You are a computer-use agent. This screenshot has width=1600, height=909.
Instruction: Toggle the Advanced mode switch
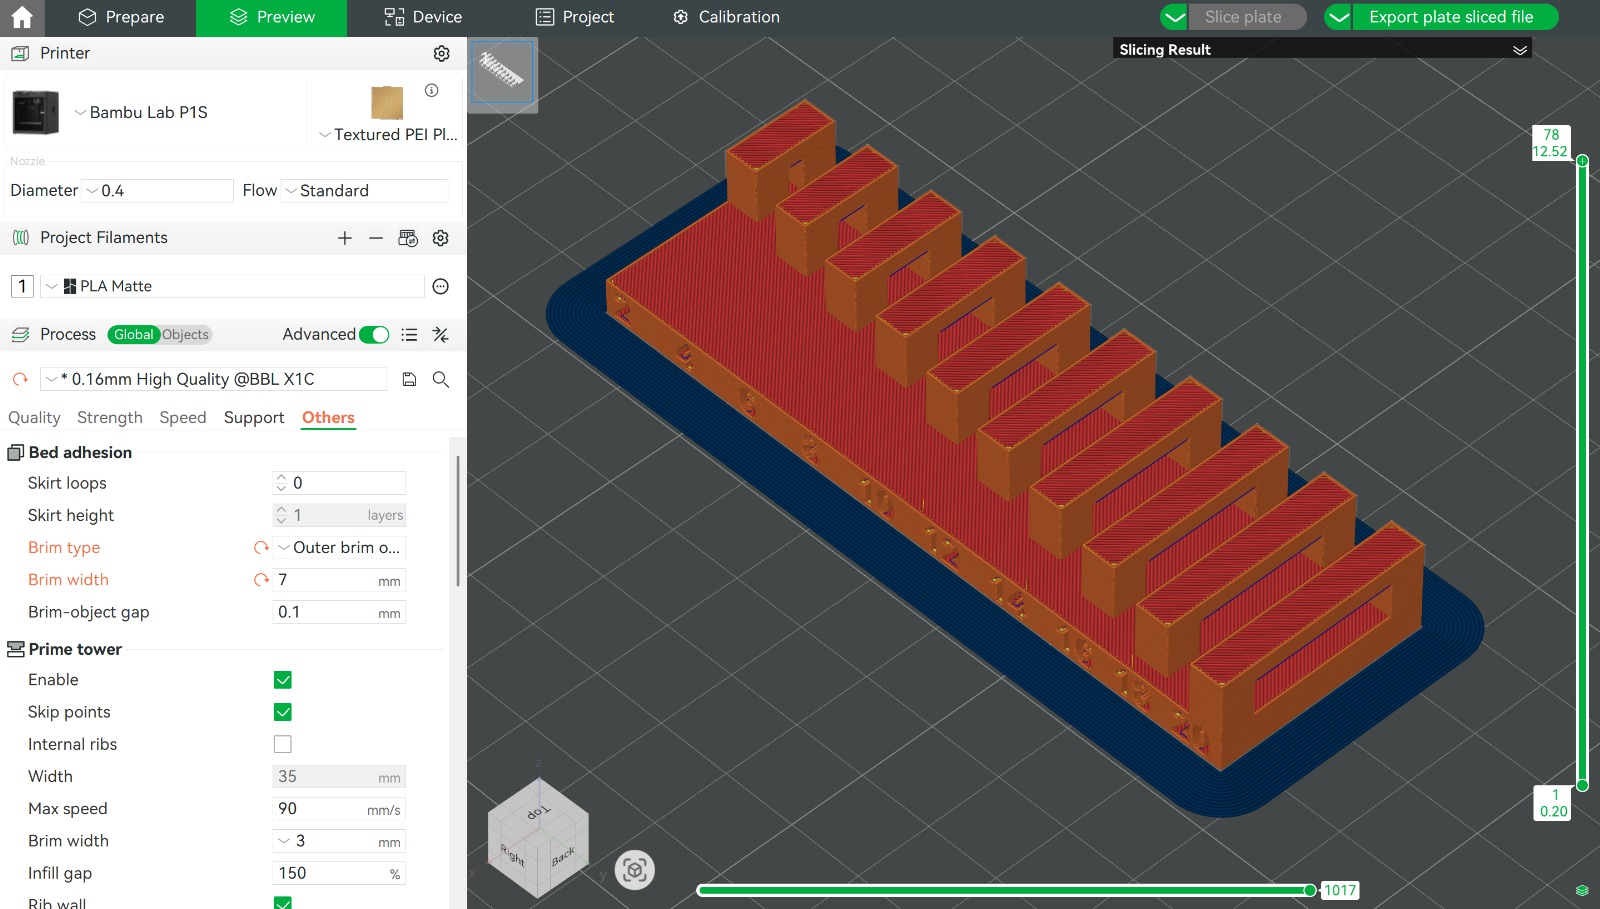pyautogui.click(x=374, y=335)
